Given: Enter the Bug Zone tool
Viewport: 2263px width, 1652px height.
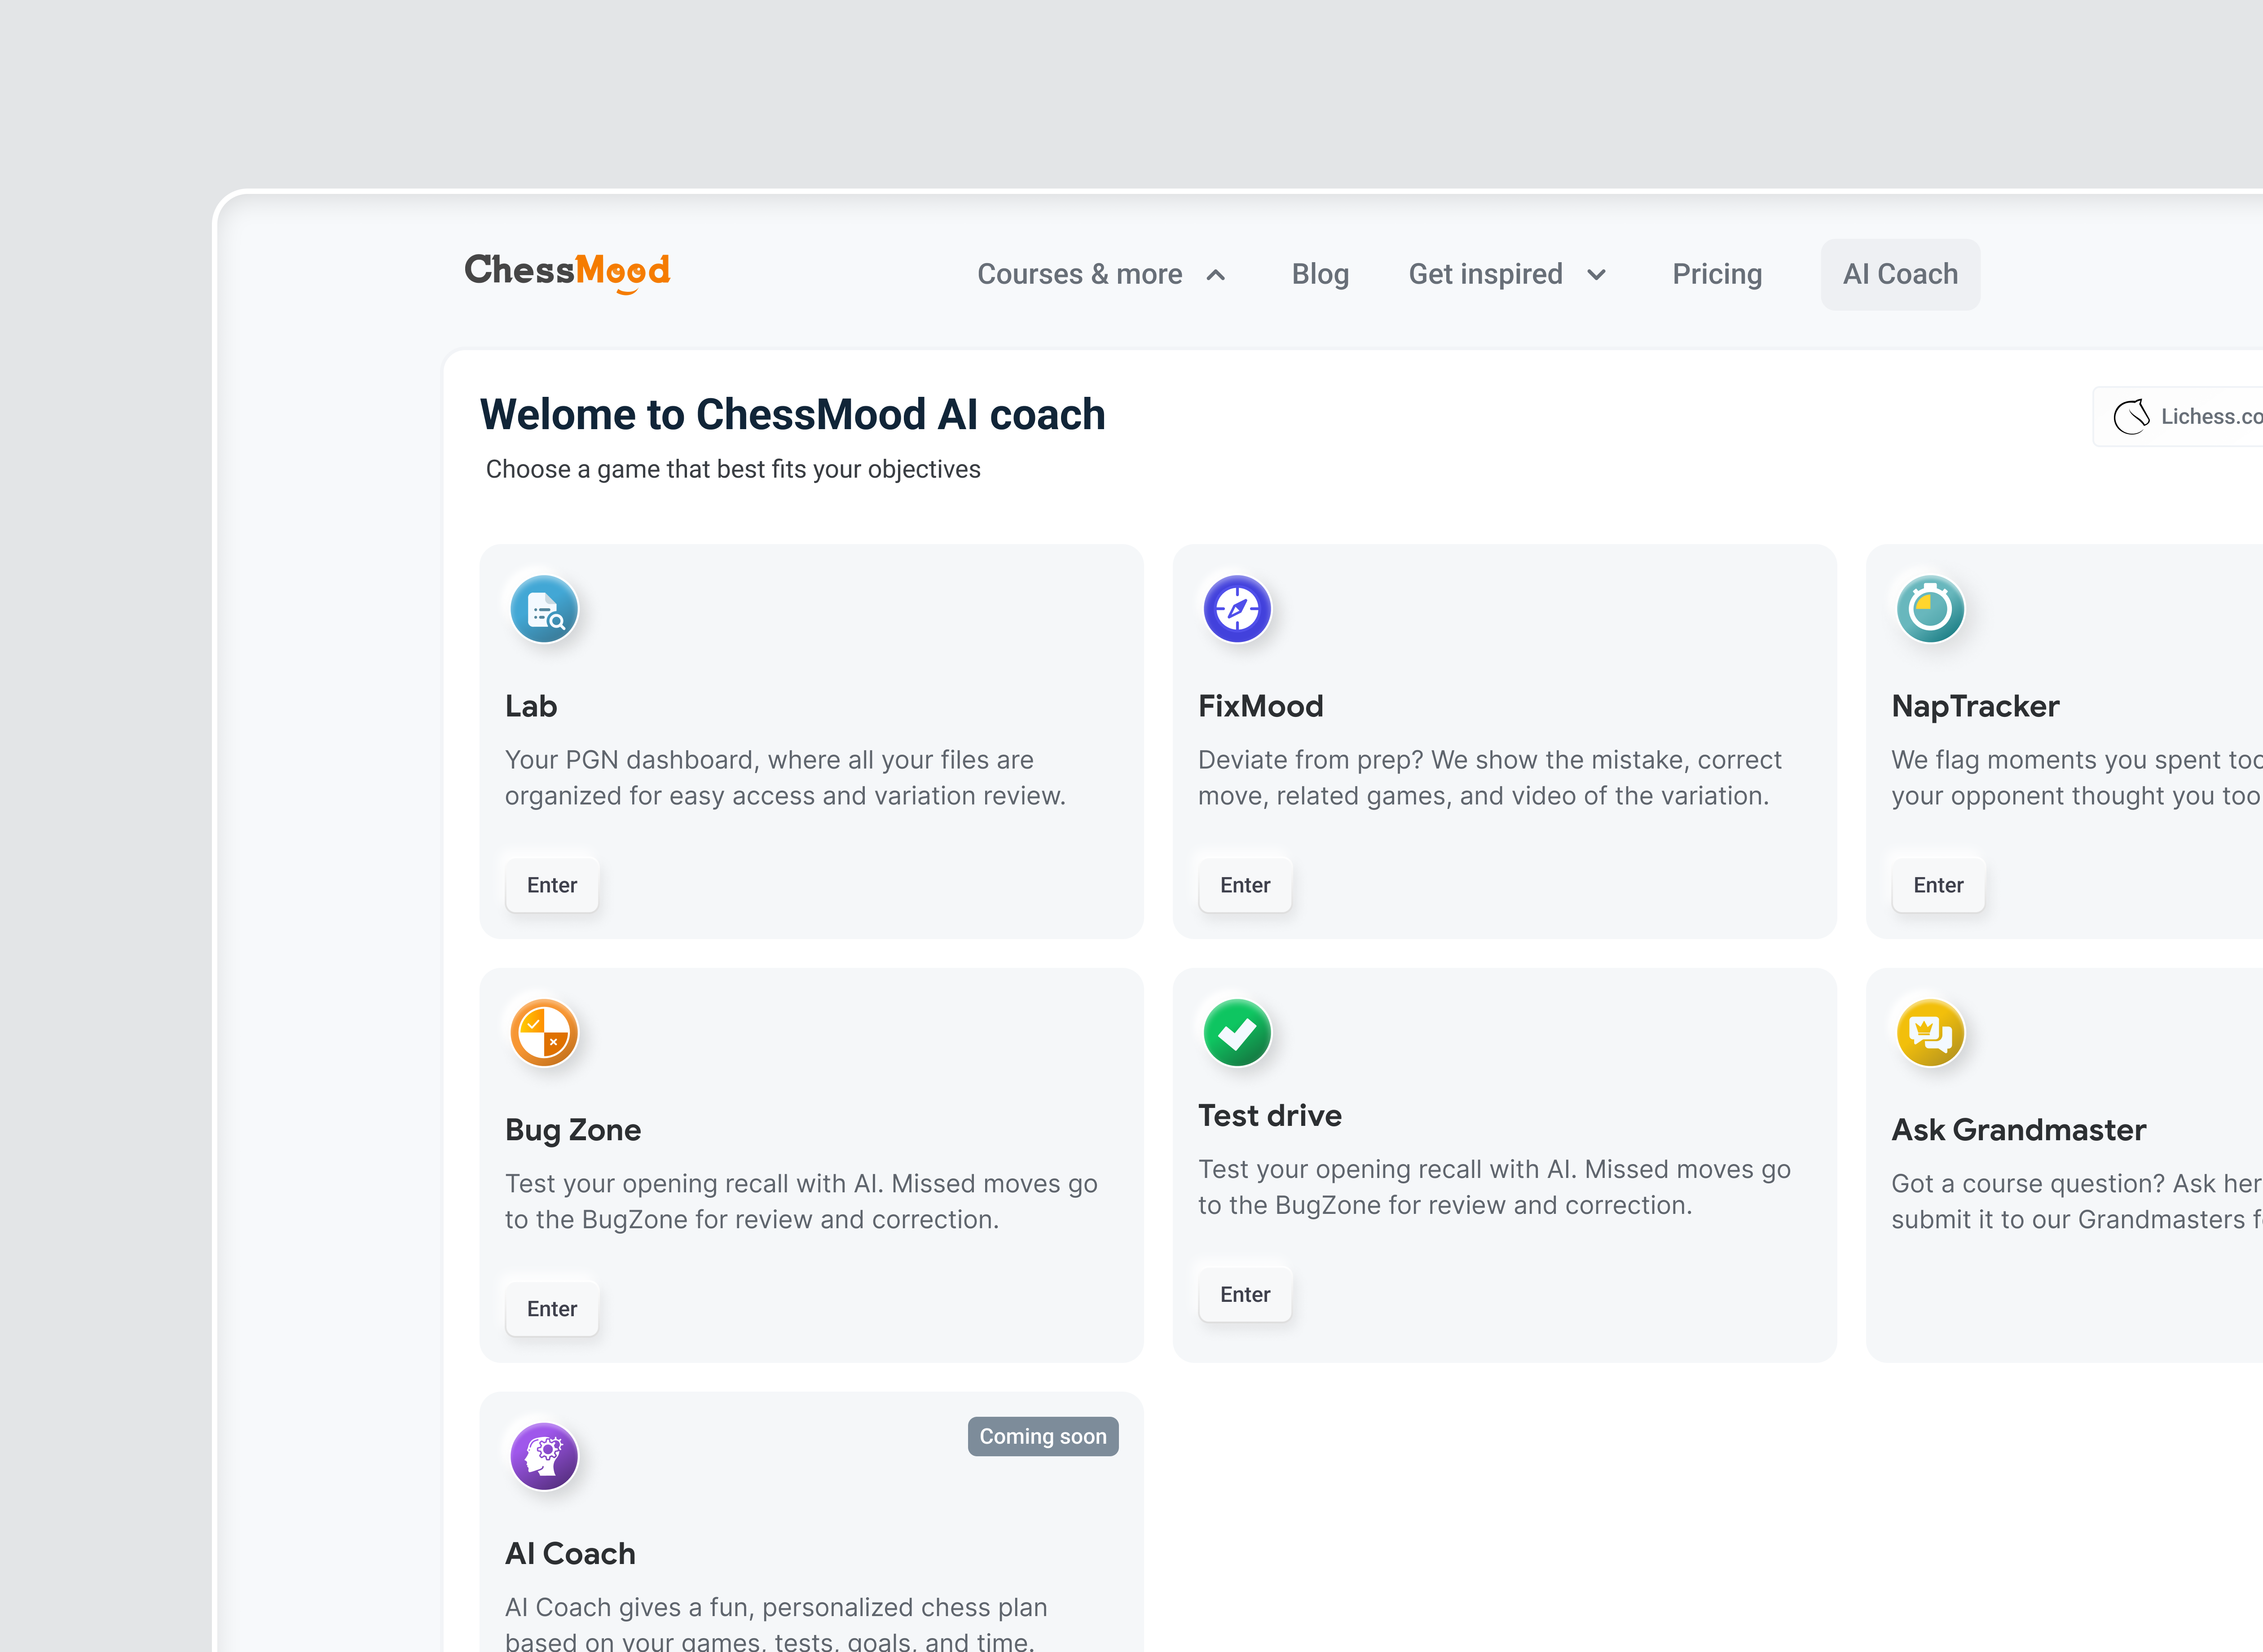Looking at the screenshot, I should click(x=552, y=1309).
